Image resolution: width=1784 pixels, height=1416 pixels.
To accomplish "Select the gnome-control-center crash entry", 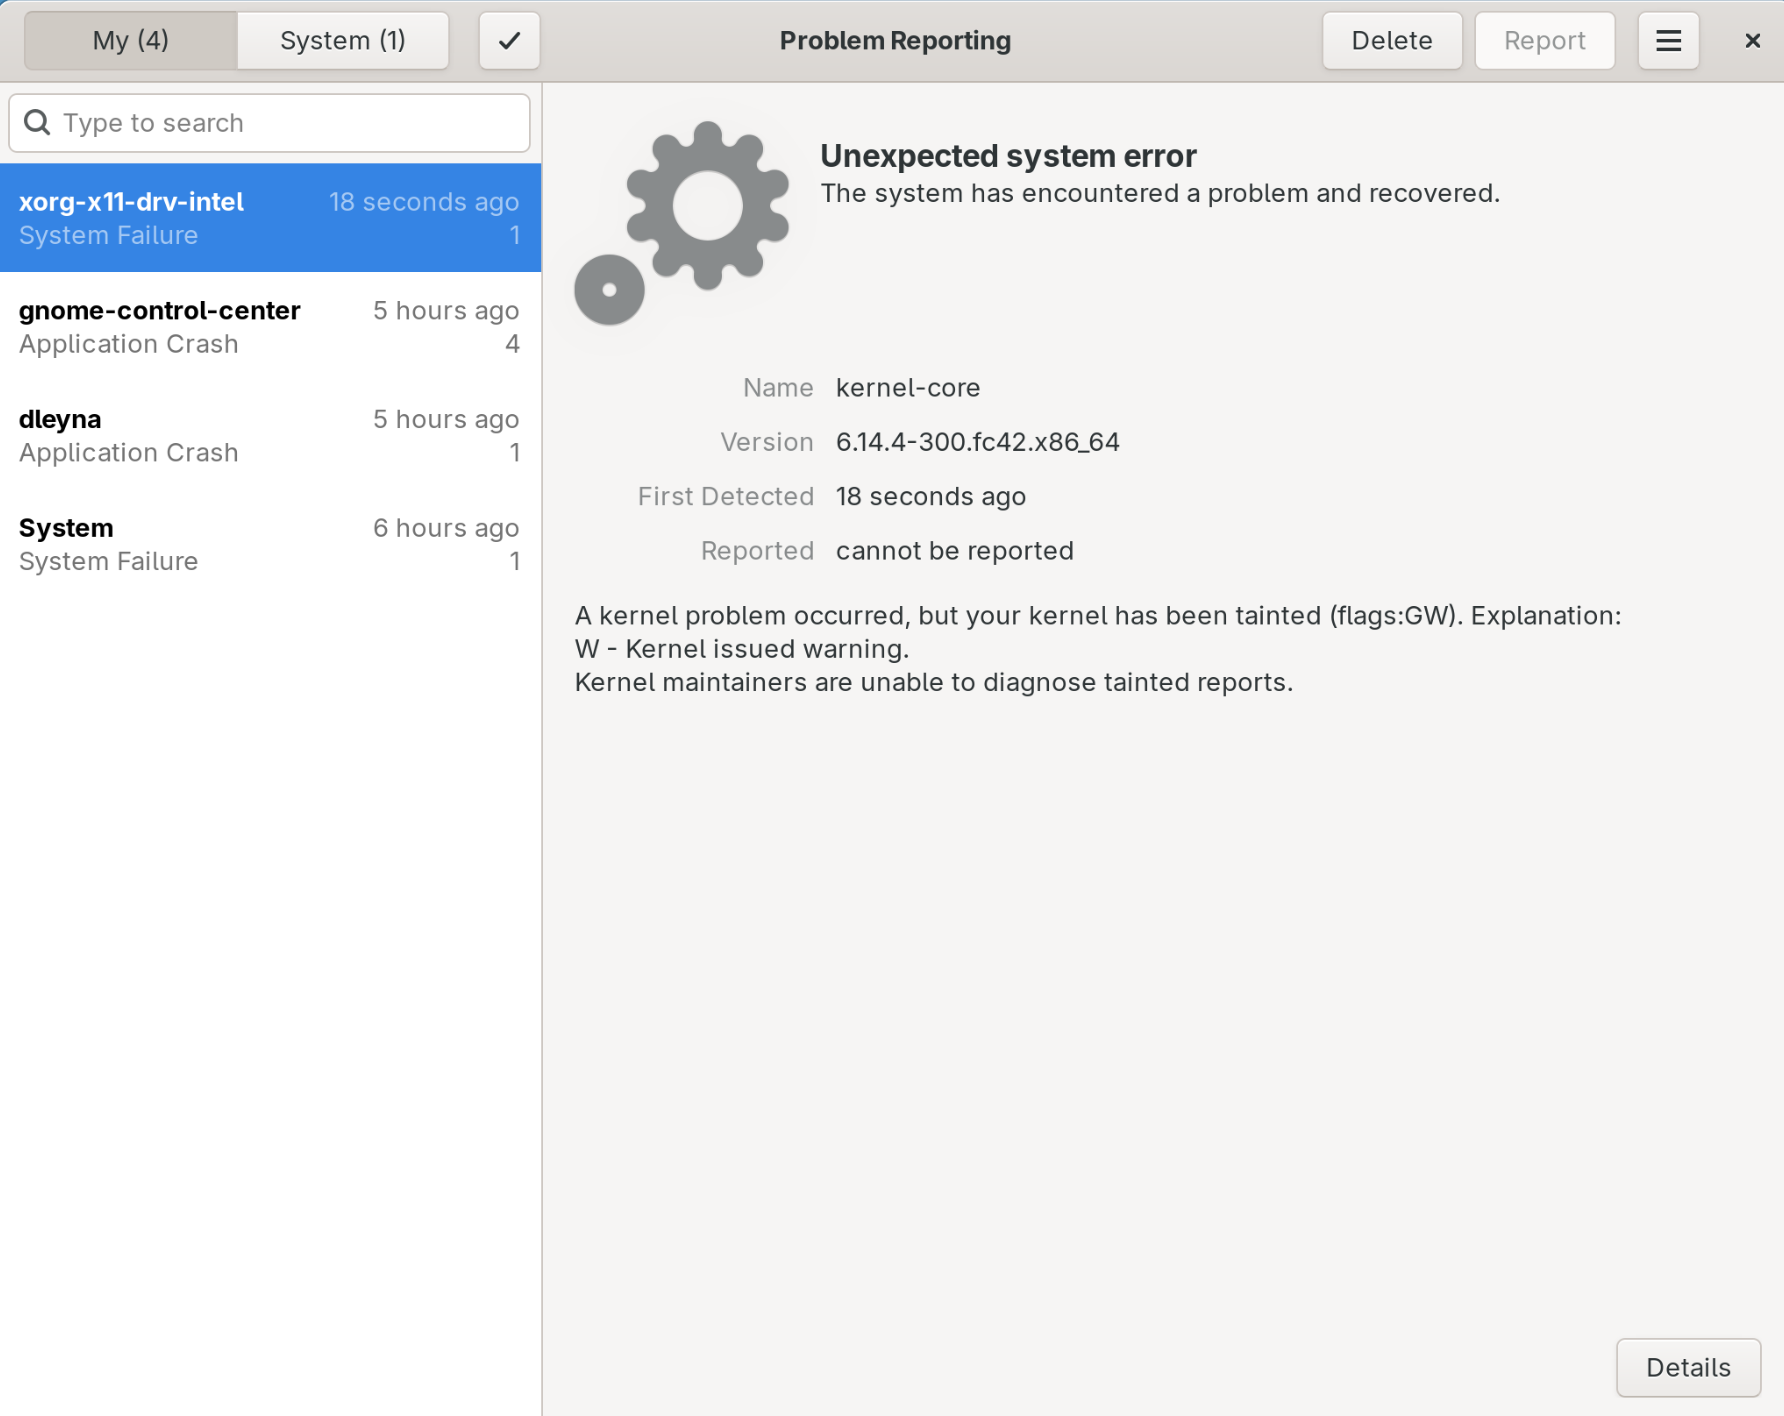I will [x=270, y=327].
